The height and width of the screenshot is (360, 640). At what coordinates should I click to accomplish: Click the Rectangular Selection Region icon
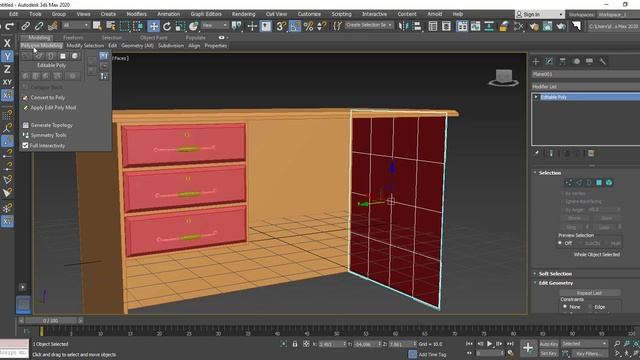(124, 27)
